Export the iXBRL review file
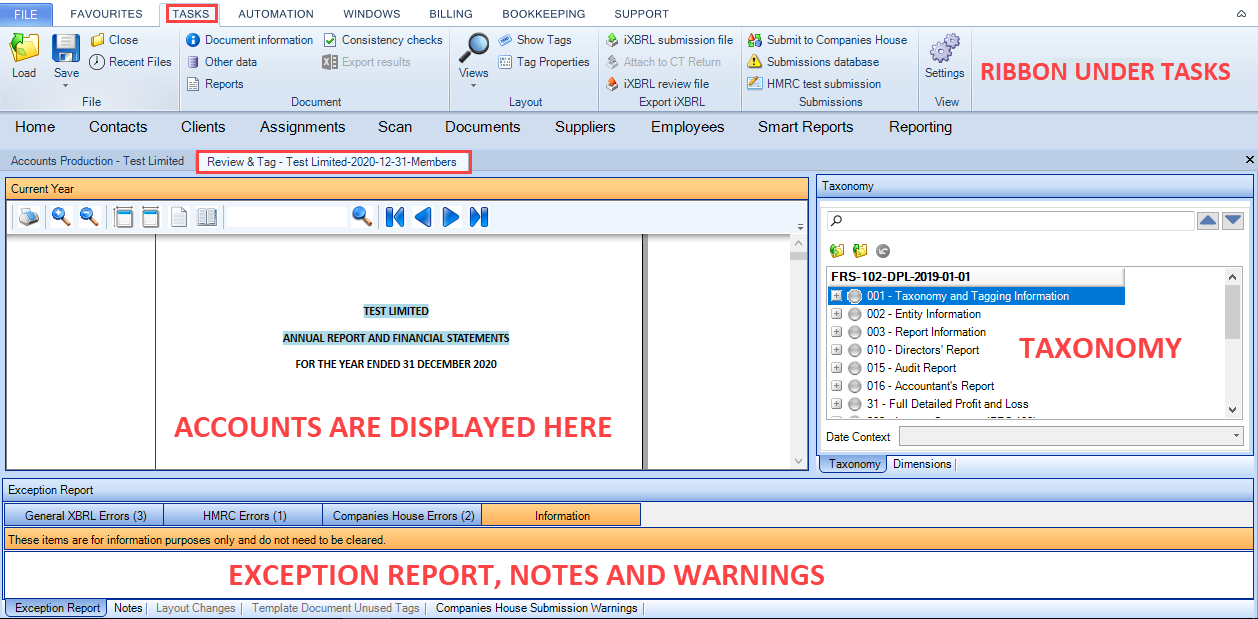This screenshot has height=619, width=1258. pos(657,84)
